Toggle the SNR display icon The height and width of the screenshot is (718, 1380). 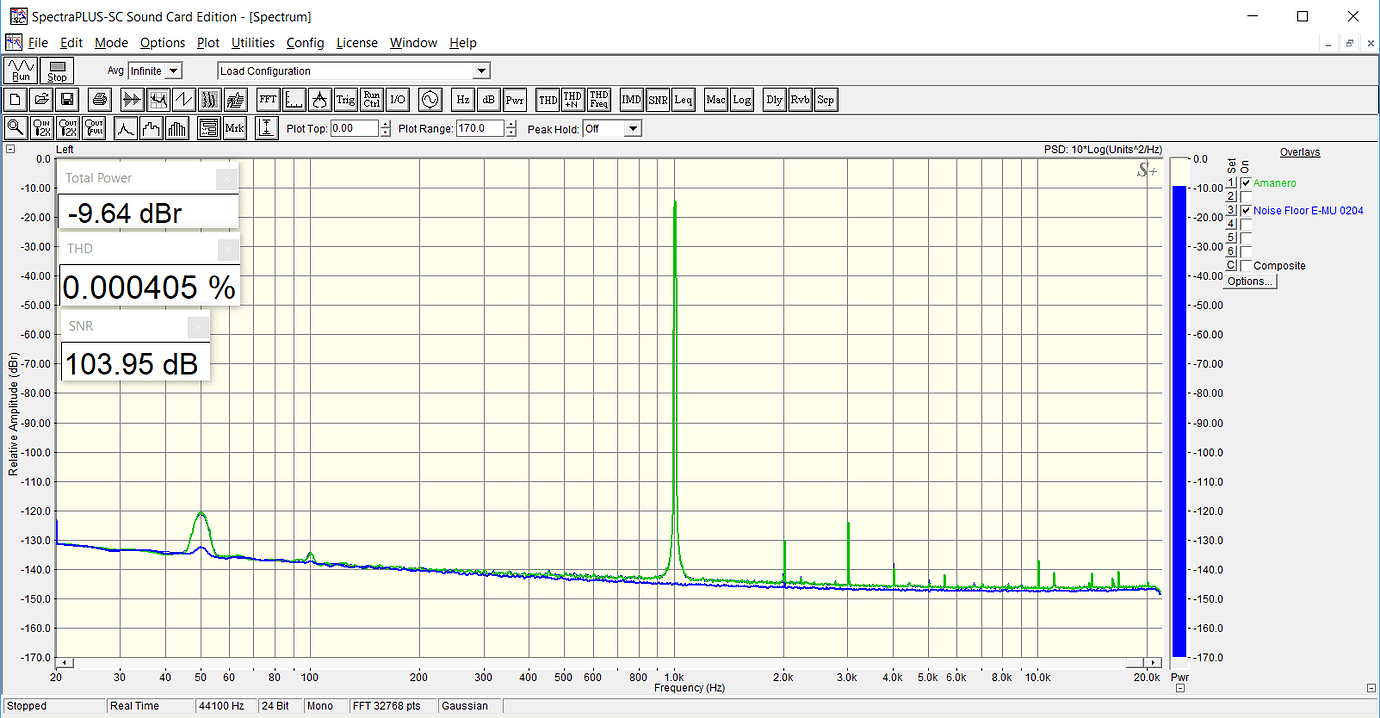(x=657, y=100)
